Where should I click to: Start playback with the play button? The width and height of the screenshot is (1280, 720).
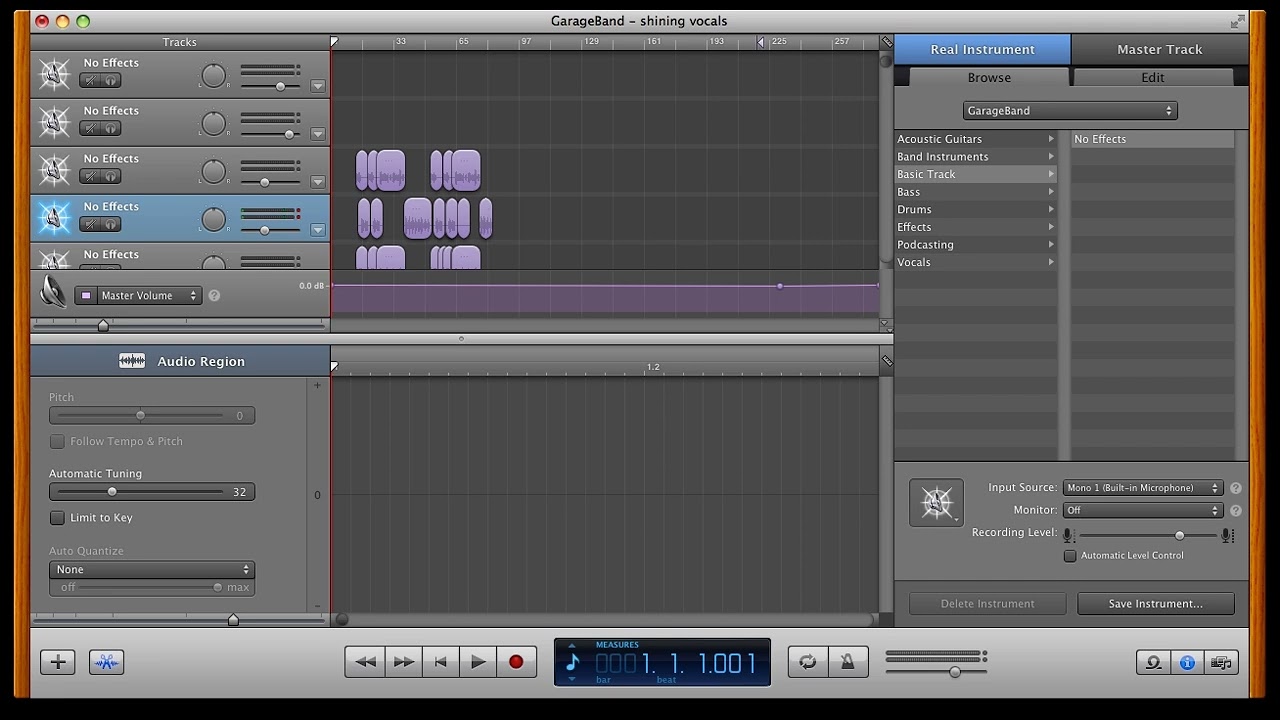pos(478,662)
